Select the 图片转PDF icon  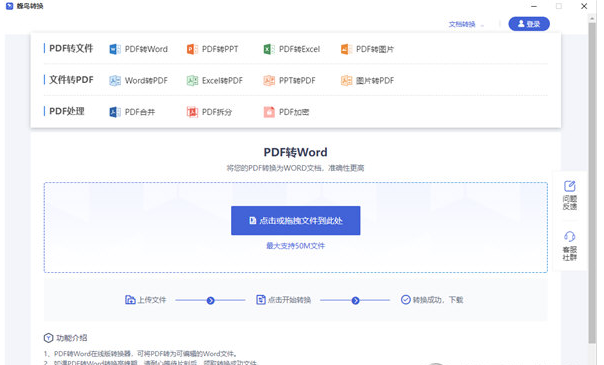[x=346, y=80]
